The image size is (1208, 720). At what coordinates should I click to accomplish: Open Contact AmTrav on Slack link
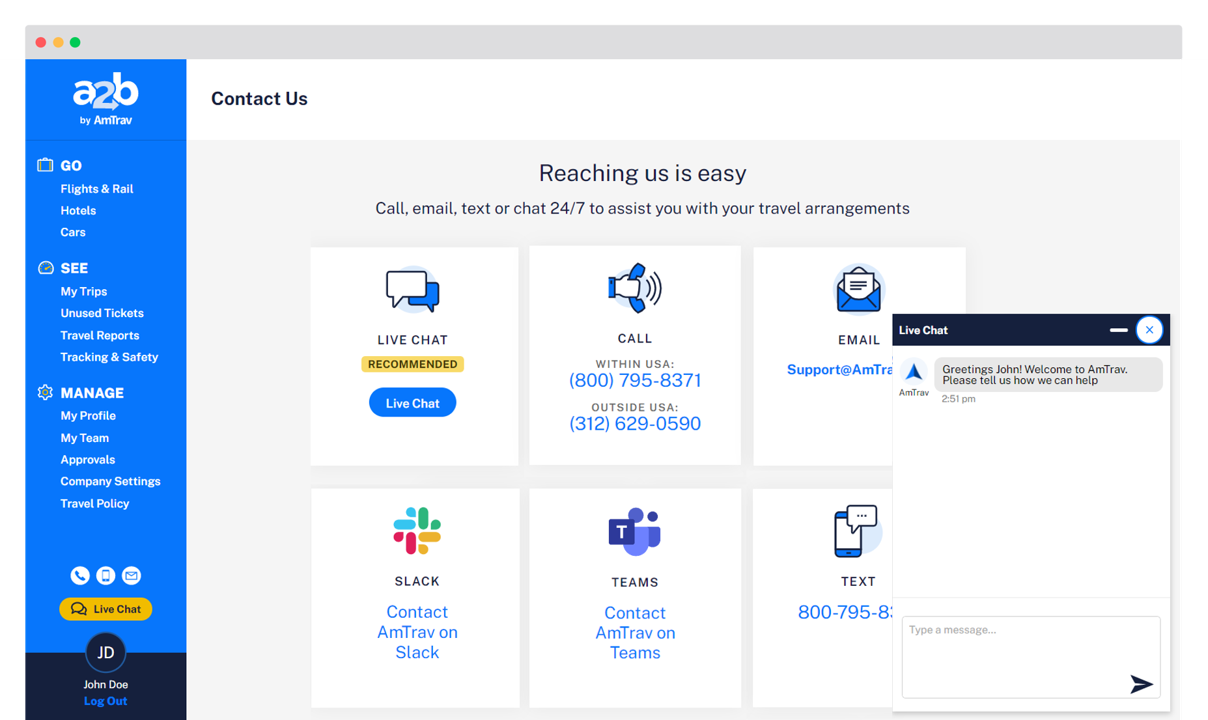click(417, 632)
